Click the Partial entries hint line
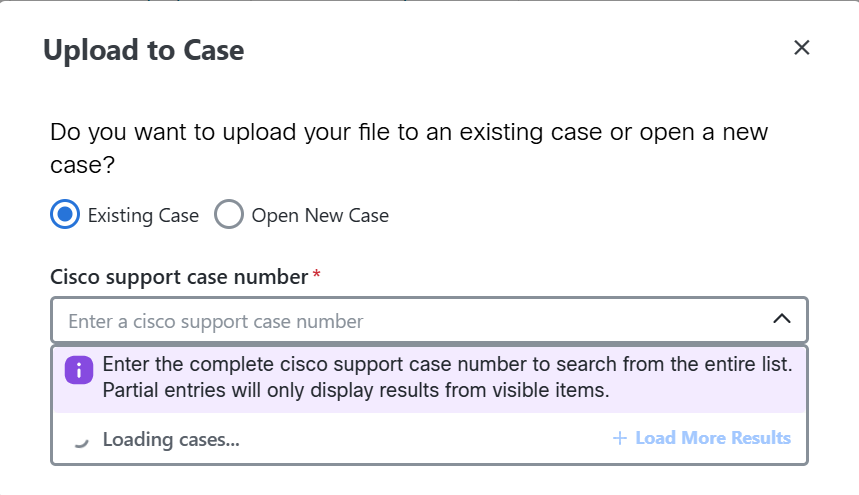The width and height of the screenshot is (859, 495). coord(356,390)
